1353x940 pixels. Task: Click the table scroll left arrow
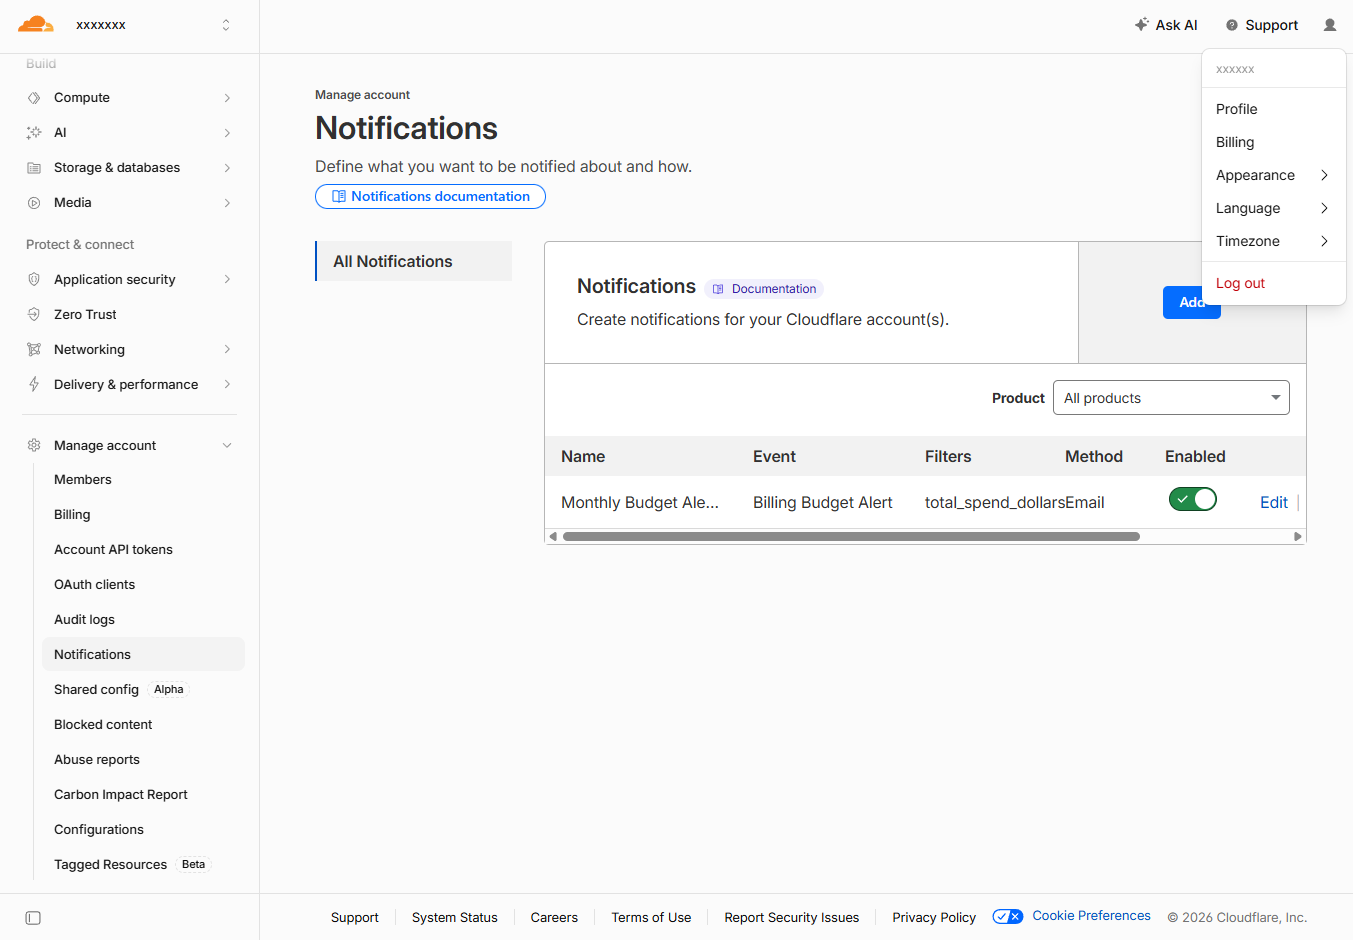coord(553,537)
